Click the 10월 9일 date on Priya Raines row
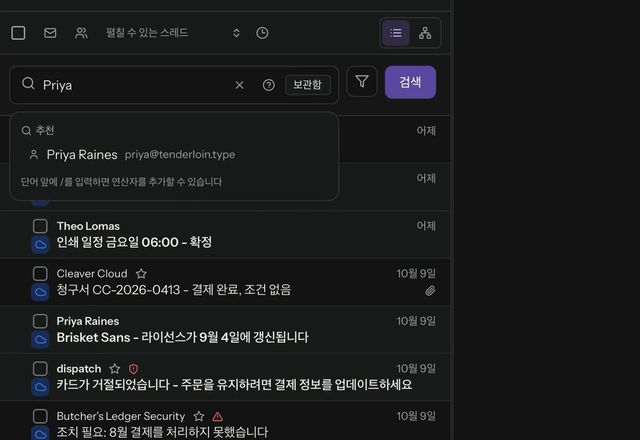The image size is (640, 440). click(x=416, y=321)
